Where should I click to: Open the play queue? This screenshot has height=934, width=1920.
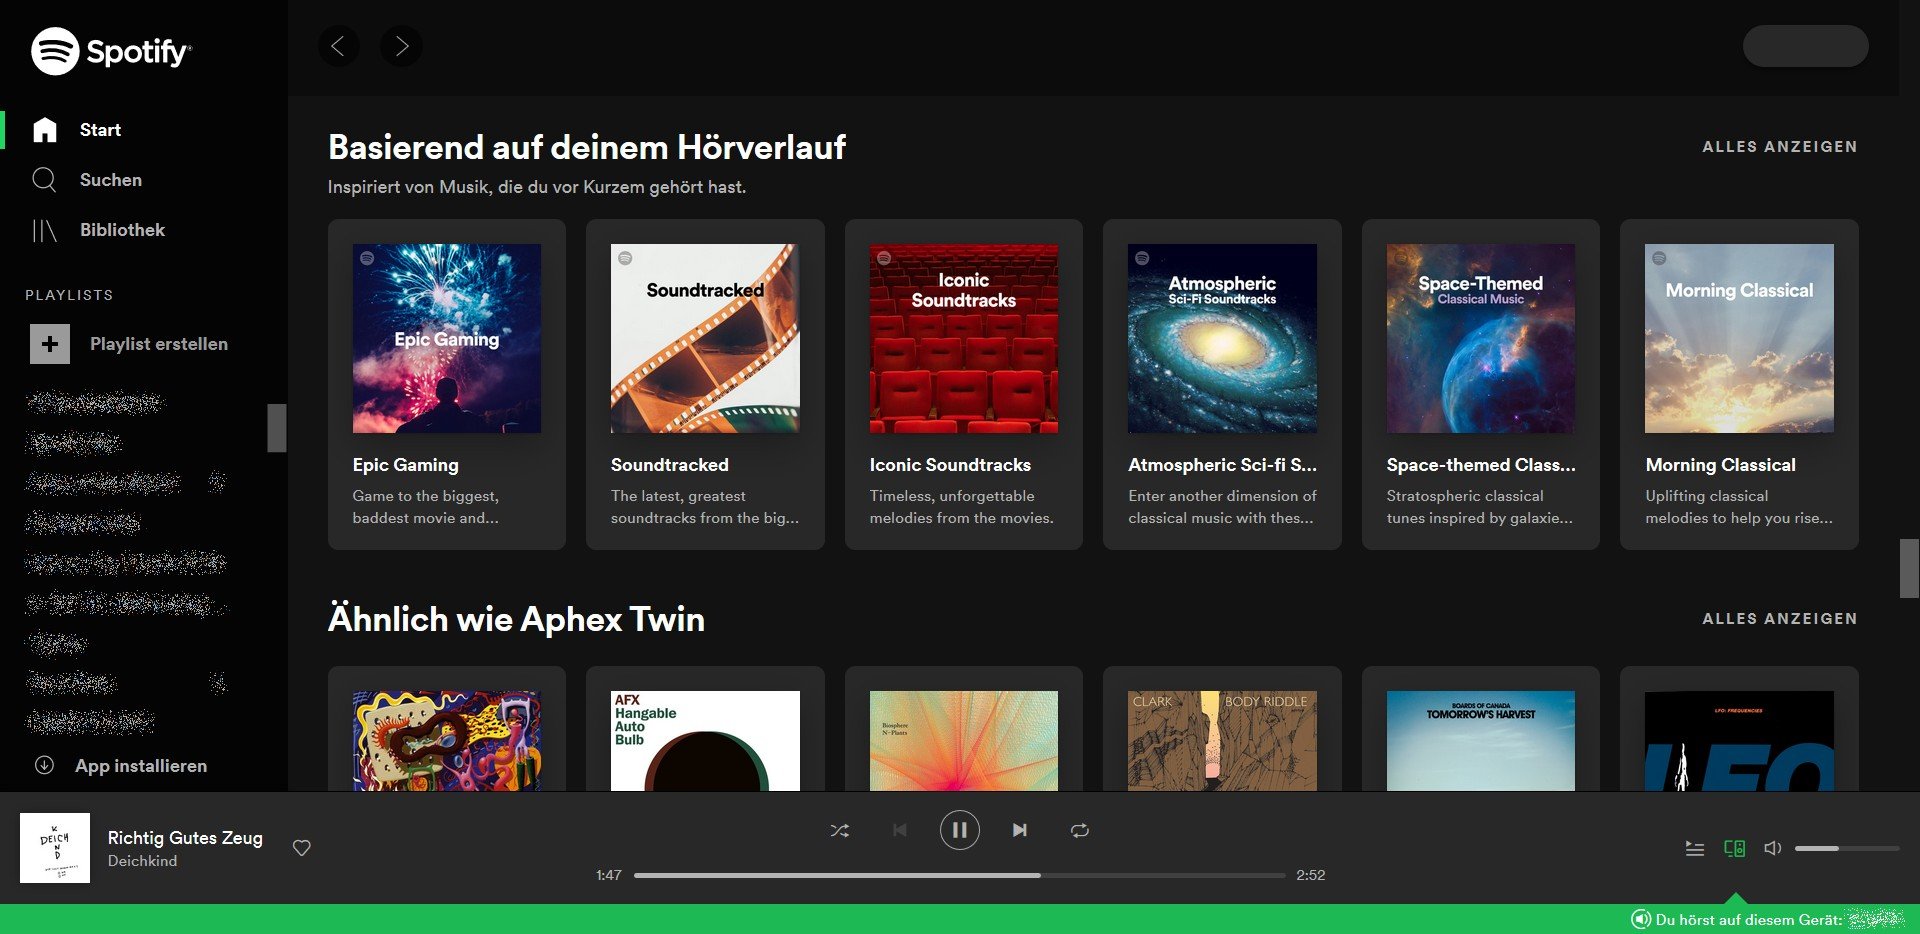pyautogui.click(x=1695, y=848)
